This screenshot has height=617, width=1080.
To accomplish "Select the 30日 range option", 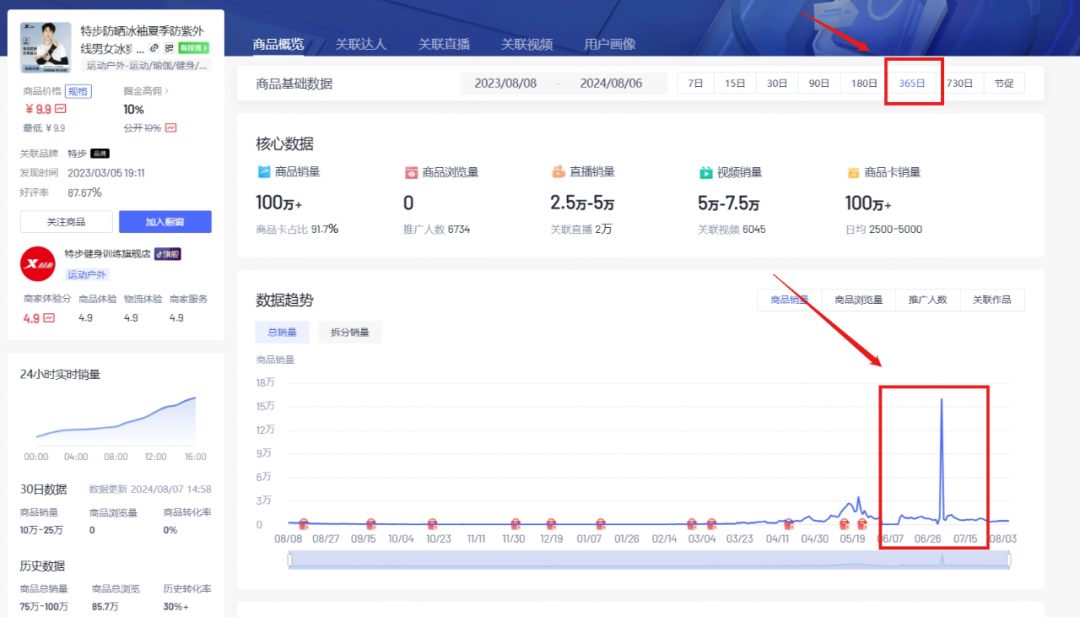I will pos(777,83).
